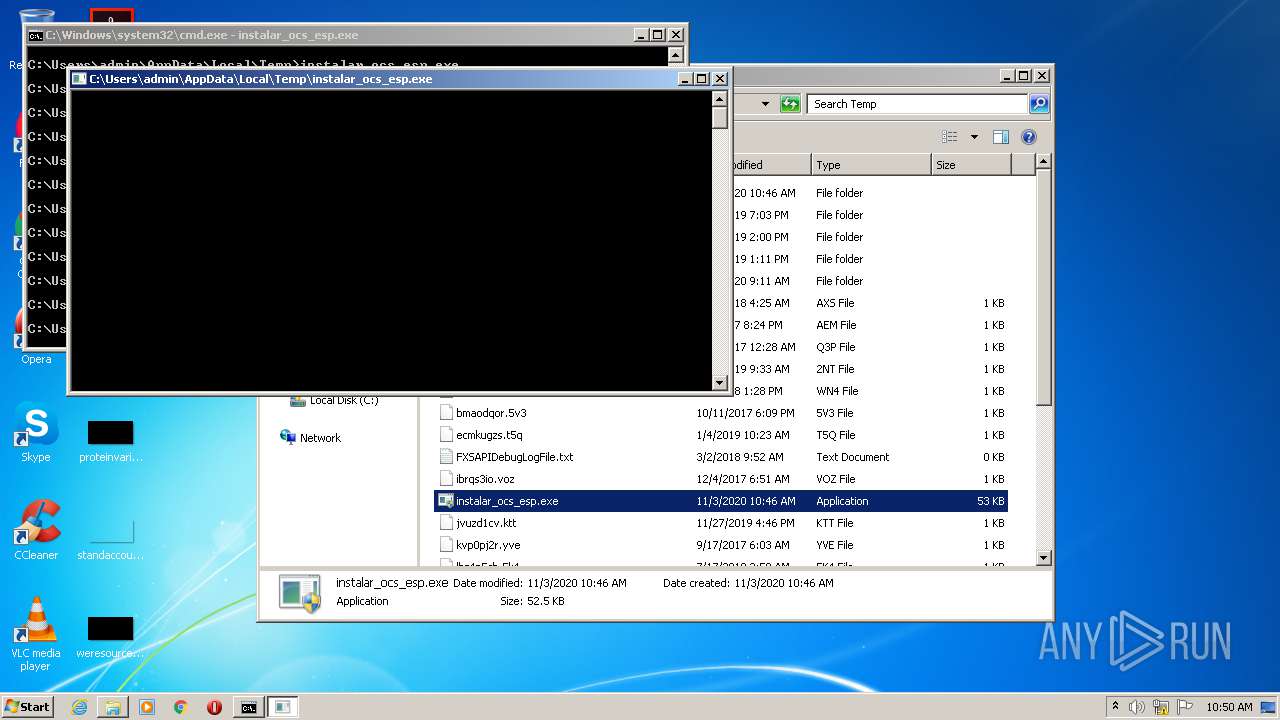Click scroll up arrow in instalar_ocs_esp console
This screenshot has width=1280, height=720.
[719, 99]
